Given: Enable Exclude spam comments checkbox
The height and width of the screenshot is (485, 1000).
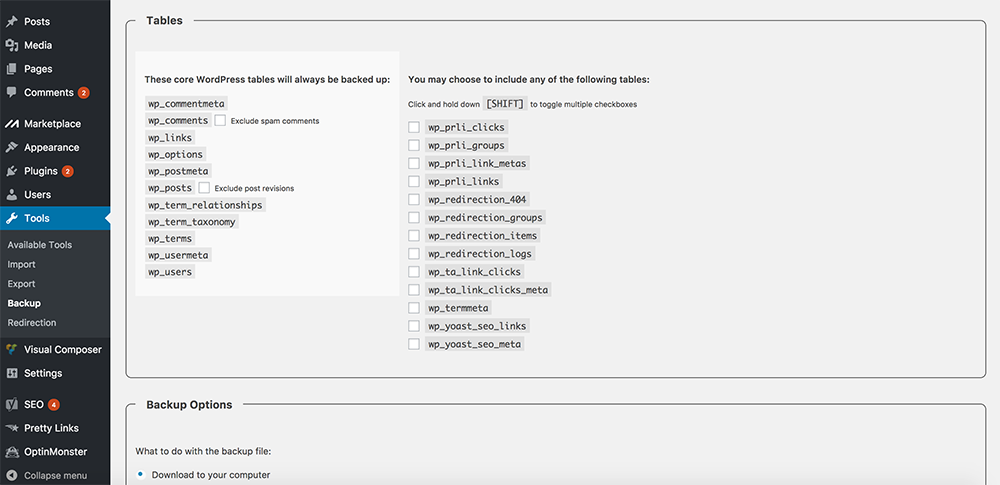Looking at the screenshot, I should [220, 120].
